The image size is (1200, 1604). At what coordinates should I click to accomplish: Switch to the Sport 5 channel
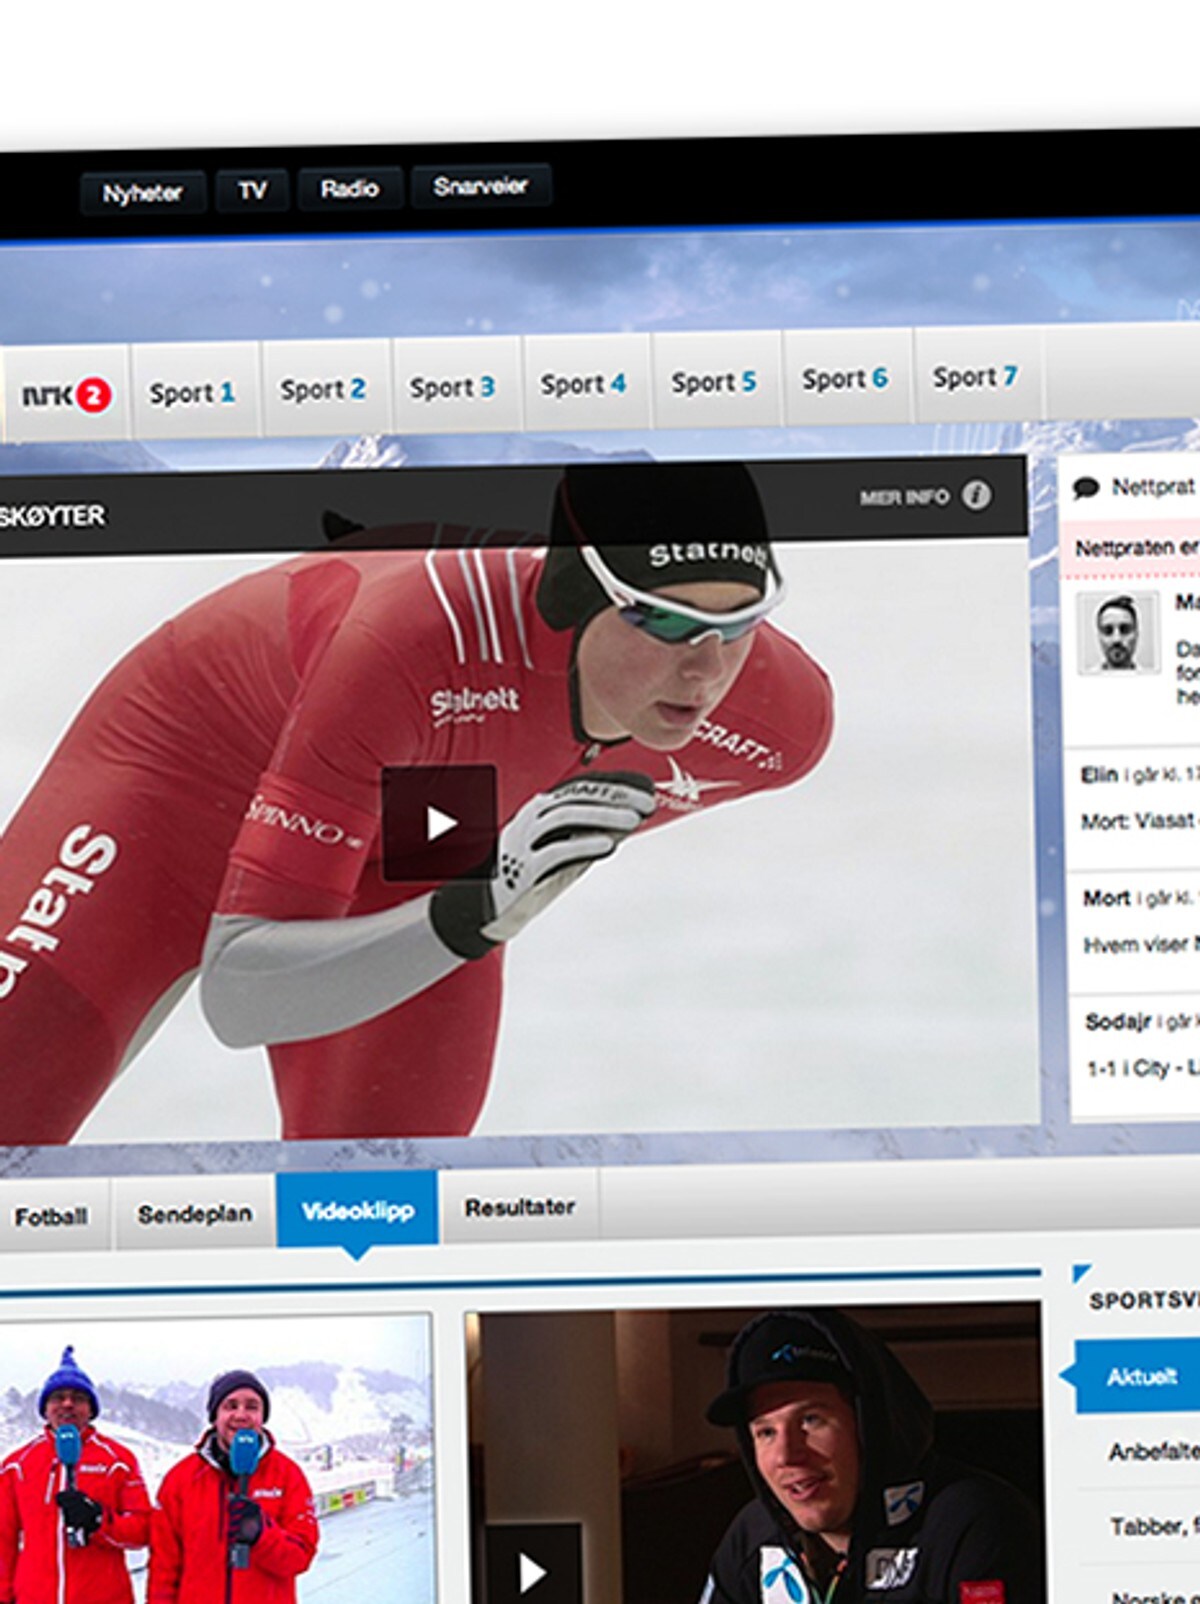(x=714, y=382)
